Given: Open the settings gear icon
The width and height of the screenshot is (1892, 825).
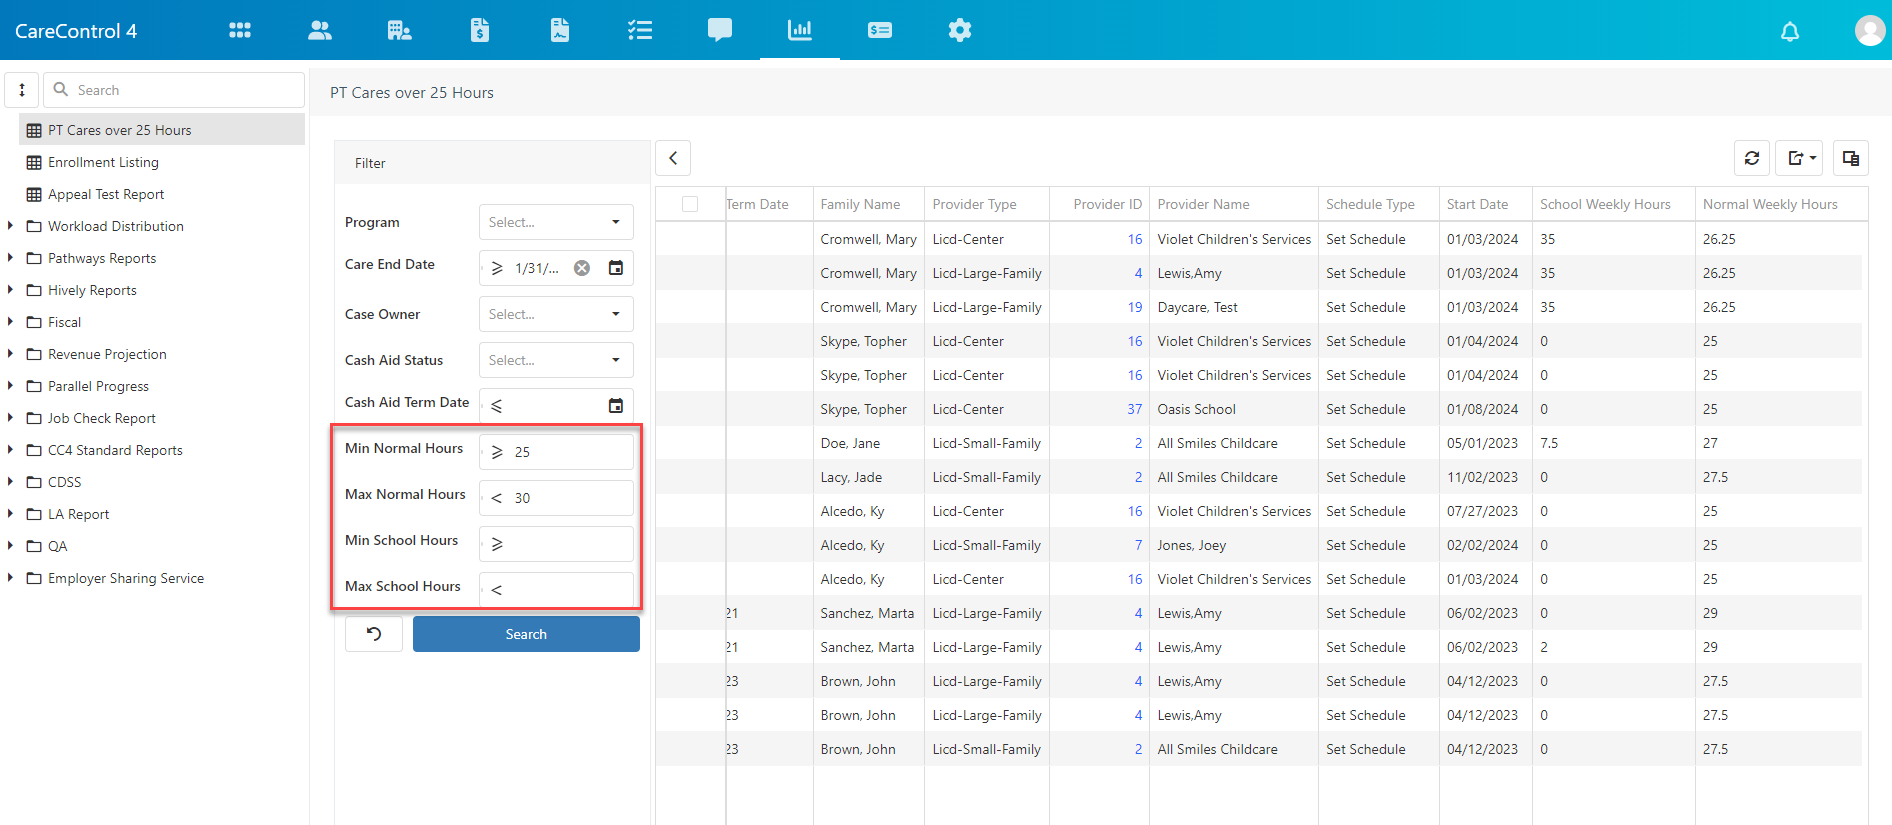Looking at the screenshot, I should [960, 30].
